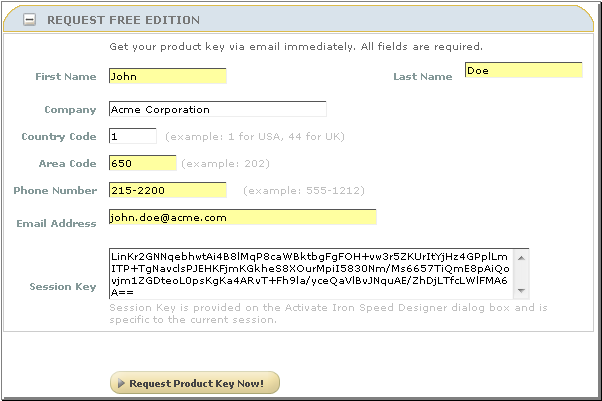Focus the First Name field containing John
Viewport: 602px width, 401px height.
167,76
